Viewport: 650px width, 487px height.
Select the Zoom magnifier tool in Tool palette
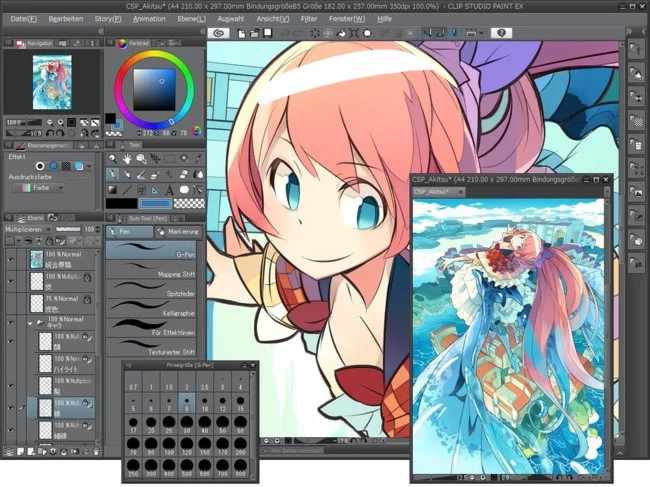(112, 158)
